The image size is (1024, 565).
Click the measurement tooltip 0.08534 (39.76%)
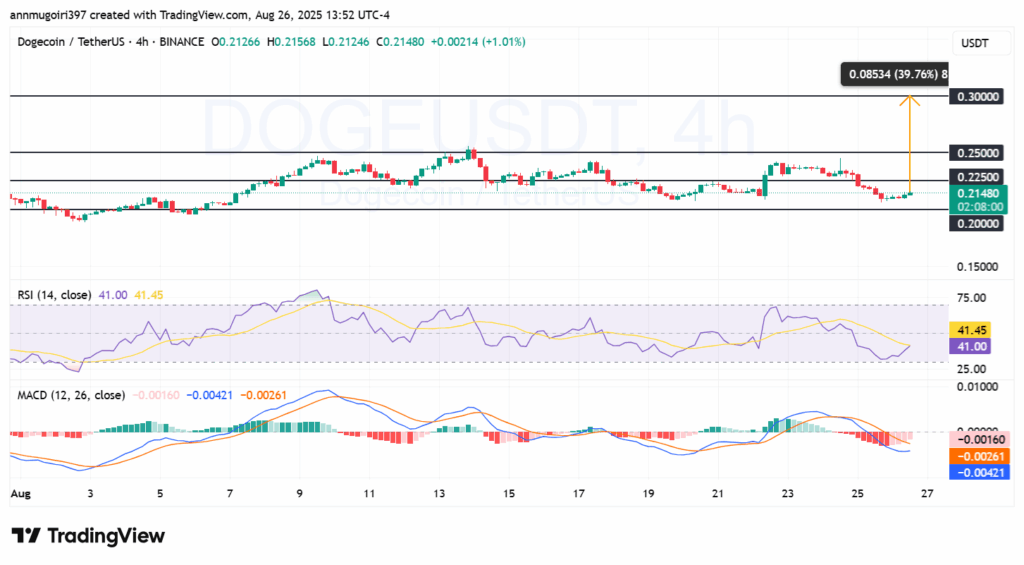click(894, 74)
